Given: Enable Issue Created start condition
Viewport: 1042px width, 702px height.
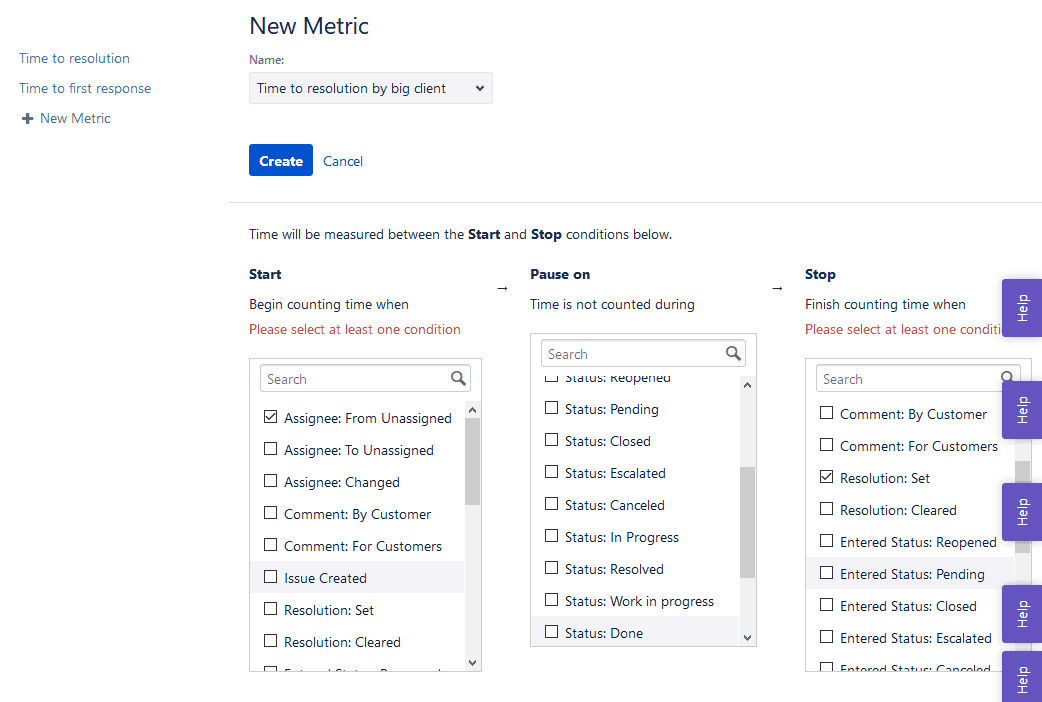Looking at the screenshot, I should pyautogui.click(x=271, y=578).
